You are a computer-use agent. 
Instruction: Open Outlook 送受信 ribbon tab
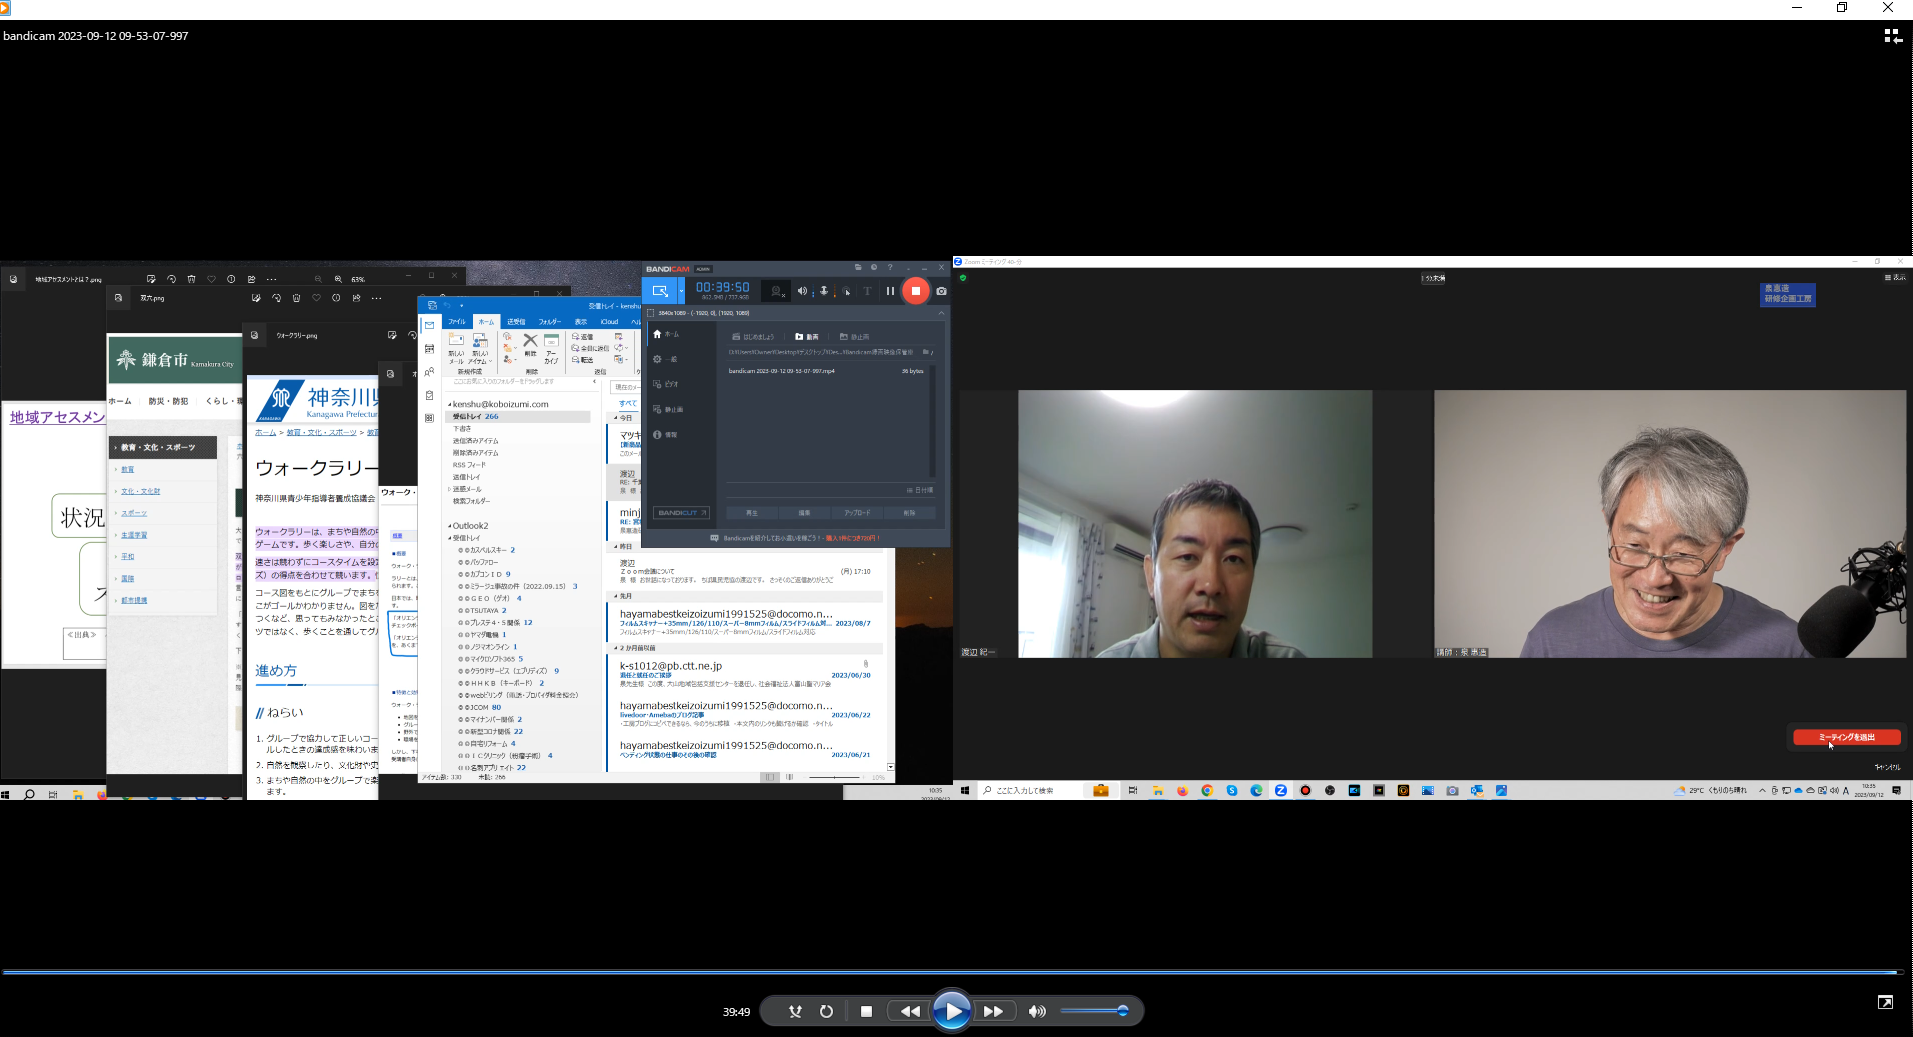tap(516, 321)
